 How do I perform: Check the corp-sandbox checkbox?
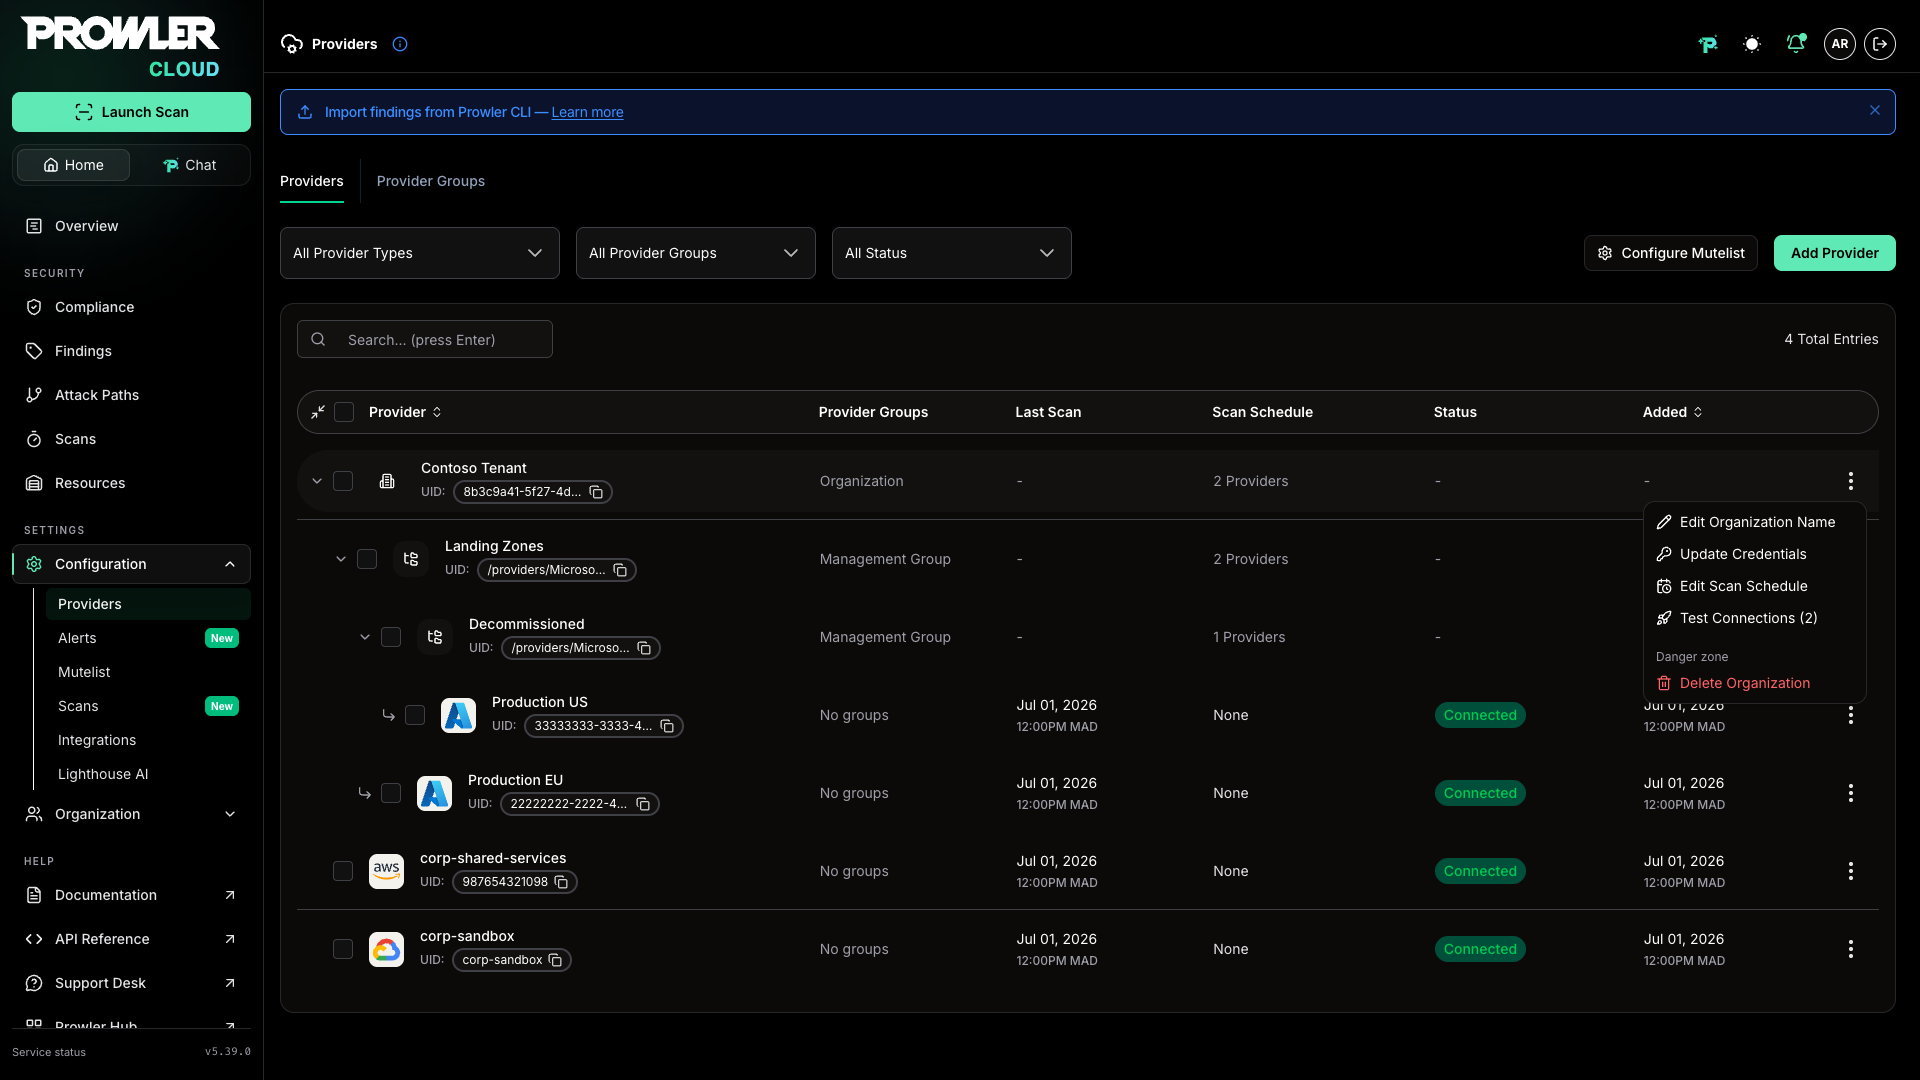click(x=343, y=949)
